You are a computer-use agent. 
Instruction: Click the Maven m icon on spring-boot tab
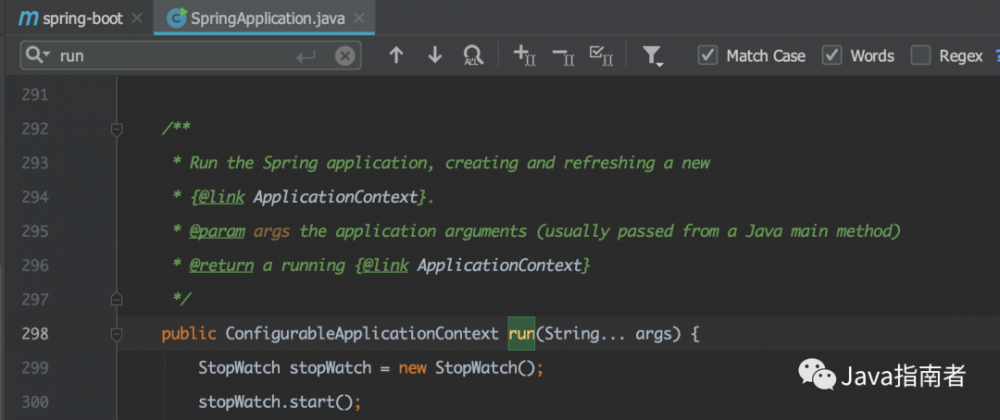28,18
